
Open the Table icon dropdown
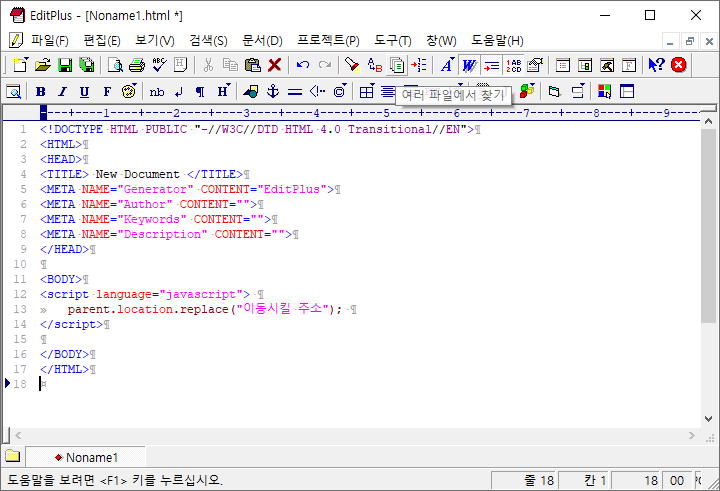tap(367, 91)
